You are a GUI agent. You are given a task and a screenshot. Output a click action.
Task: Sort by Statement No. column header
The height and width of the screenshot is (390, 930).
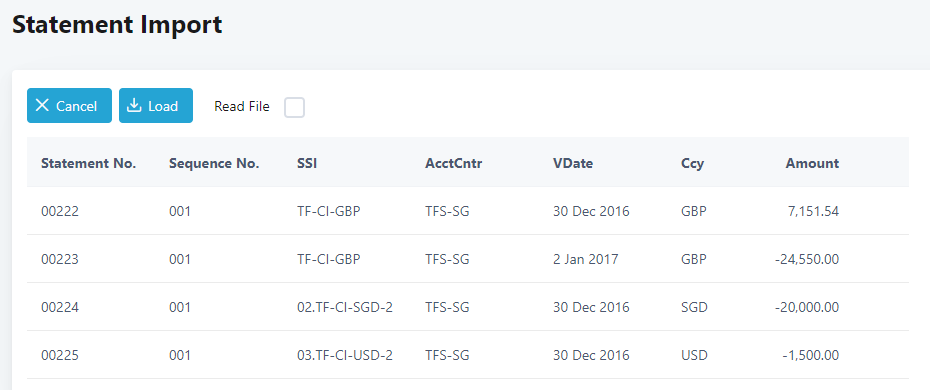point(88,164)
